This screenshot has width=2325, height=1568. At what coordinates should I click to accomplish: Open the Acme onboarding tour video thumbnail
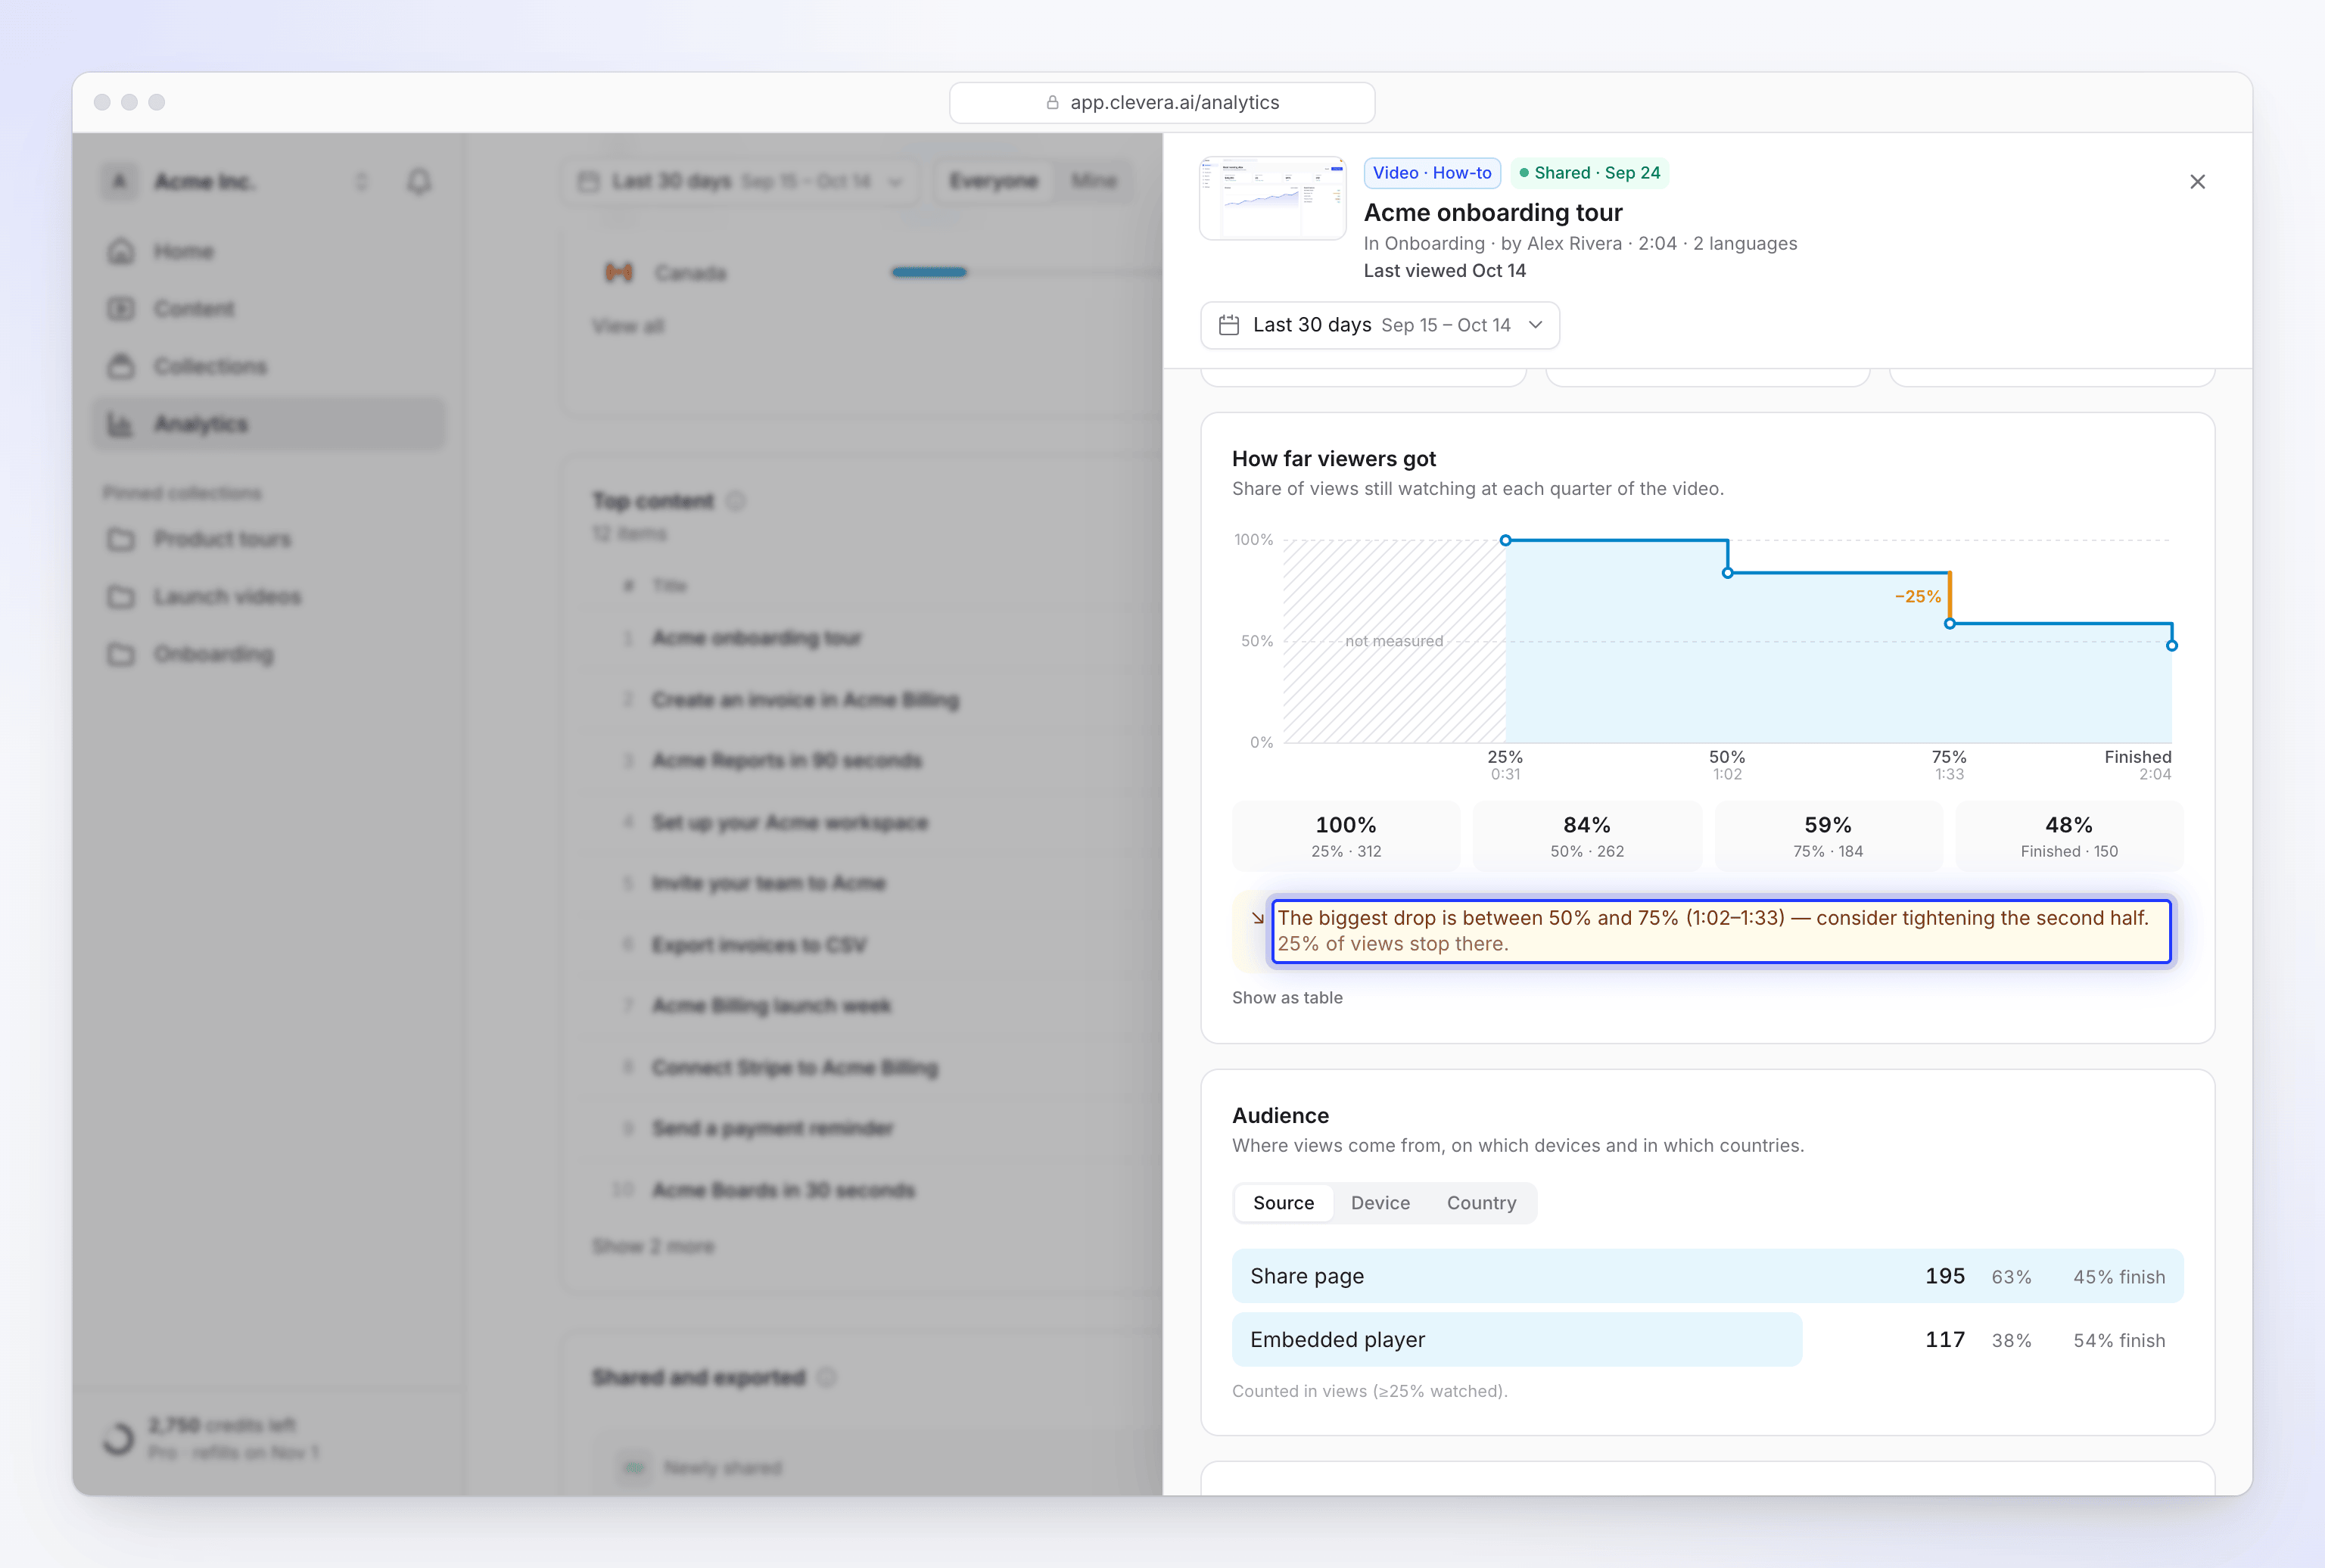[1272, 198]
